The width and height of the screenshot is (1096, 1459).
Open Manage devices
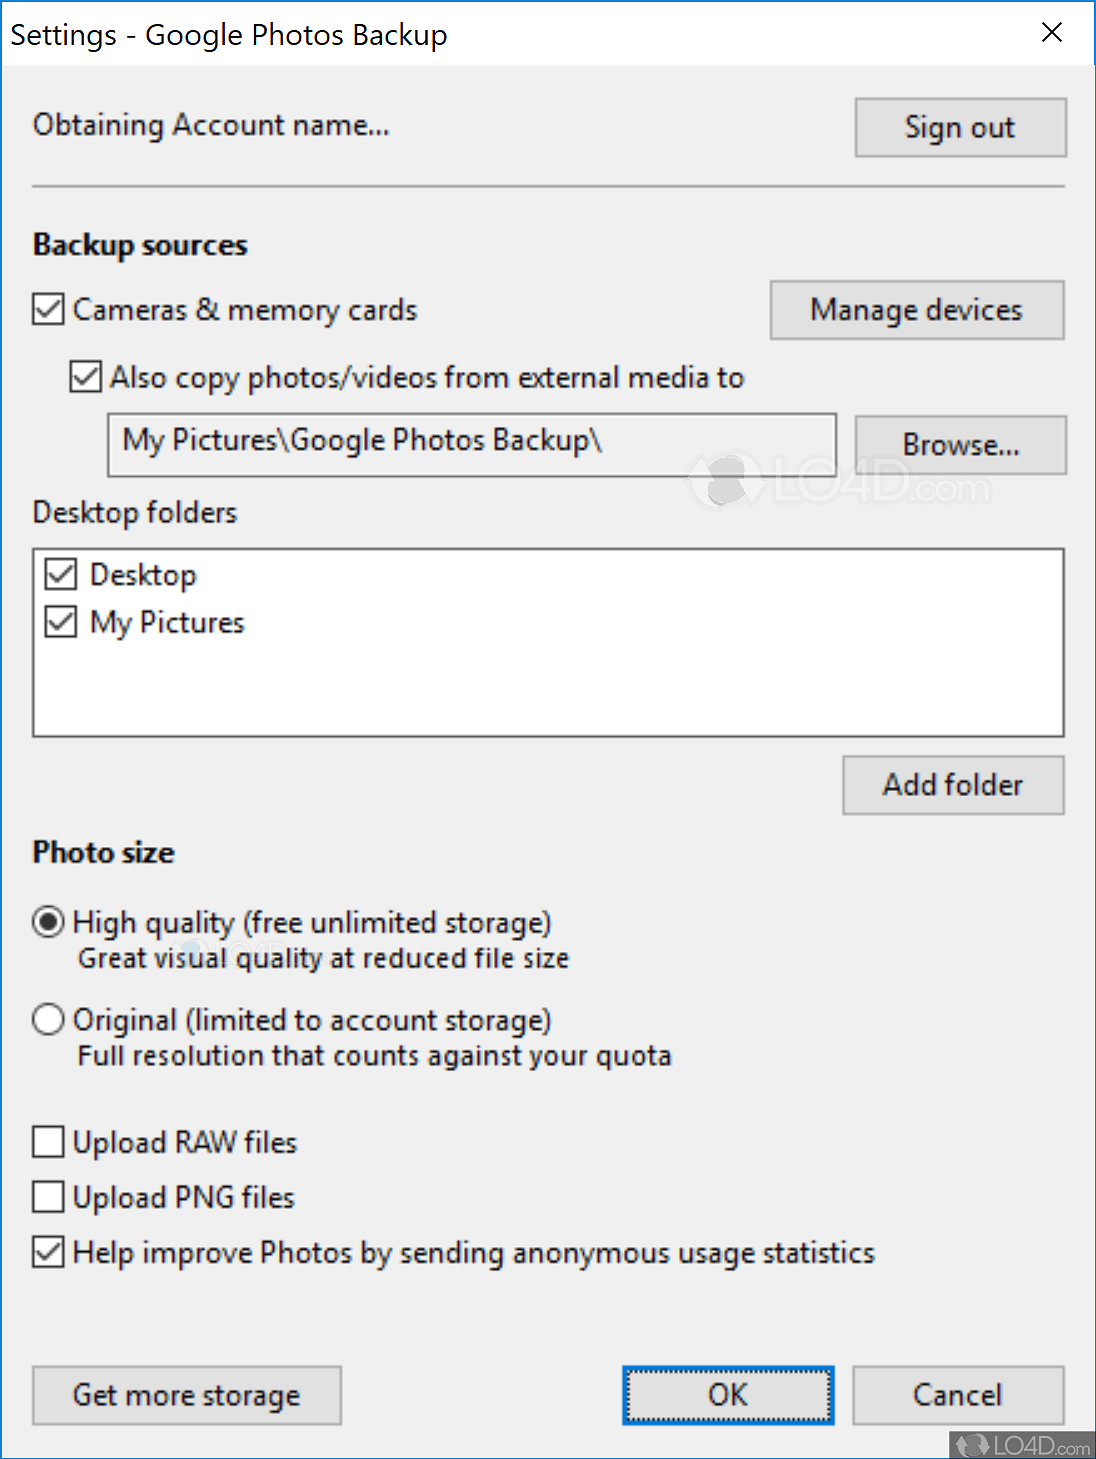pos(915,310)
